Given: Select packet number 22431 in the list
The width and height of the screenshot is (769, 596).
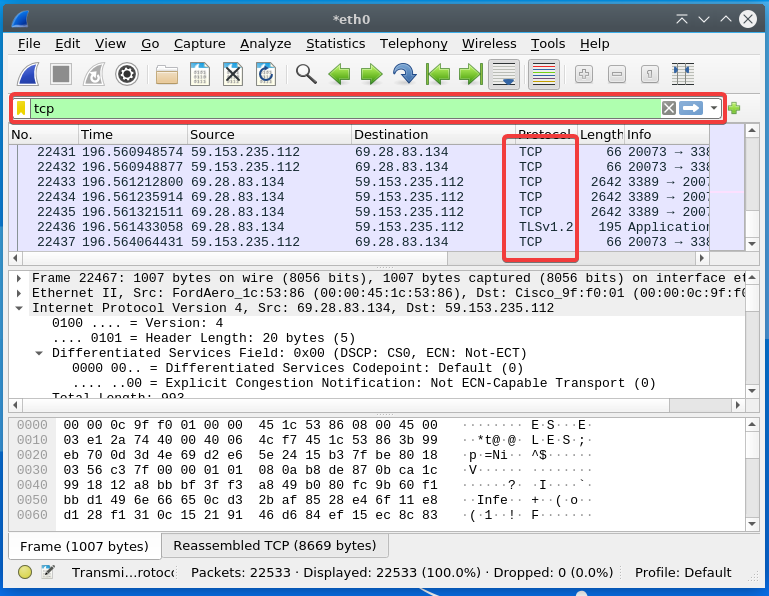Looking at the screenshot, I should pos(359,152).
